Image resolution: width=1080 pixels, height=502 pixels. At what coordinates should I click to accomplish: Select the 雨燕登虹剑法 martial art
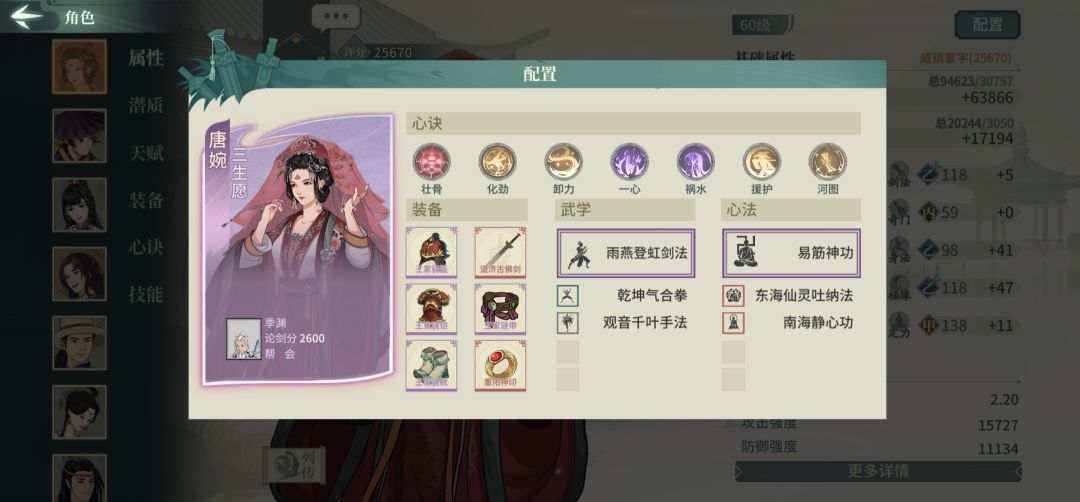[625, 253]
